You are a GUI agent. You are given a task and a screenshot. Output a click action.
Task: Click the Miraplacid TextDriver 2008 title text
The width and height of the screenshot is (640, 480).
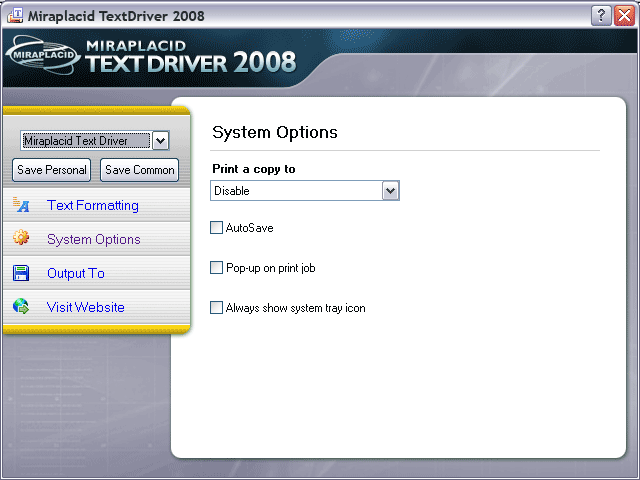tap(116, 16)
